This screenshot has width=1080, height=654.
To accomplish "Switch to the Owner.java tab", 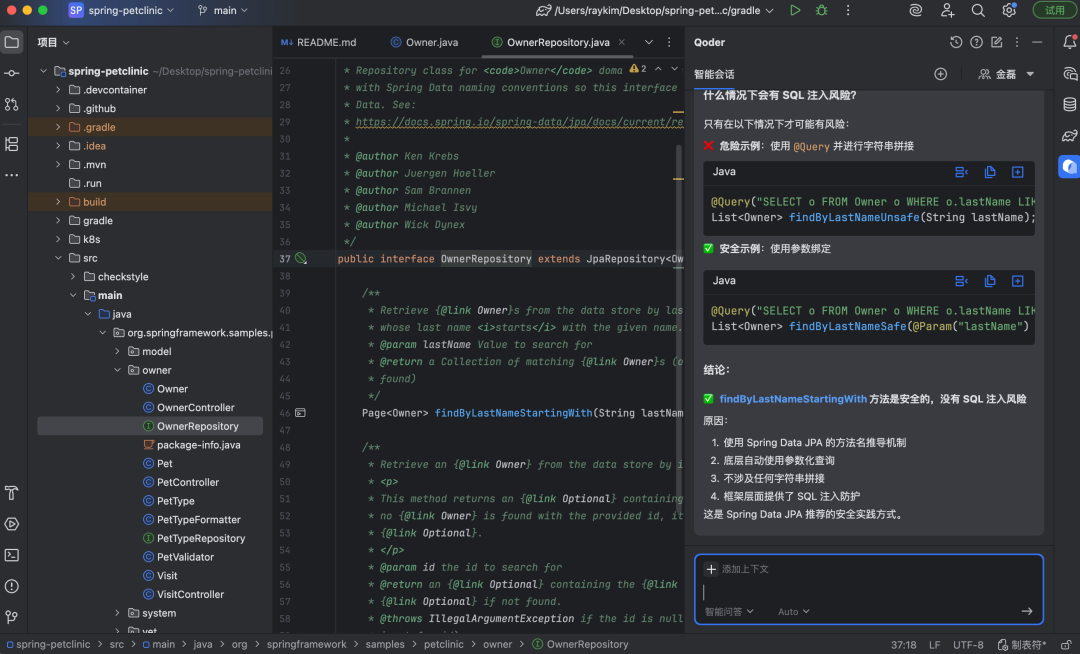I will point(424,42).
